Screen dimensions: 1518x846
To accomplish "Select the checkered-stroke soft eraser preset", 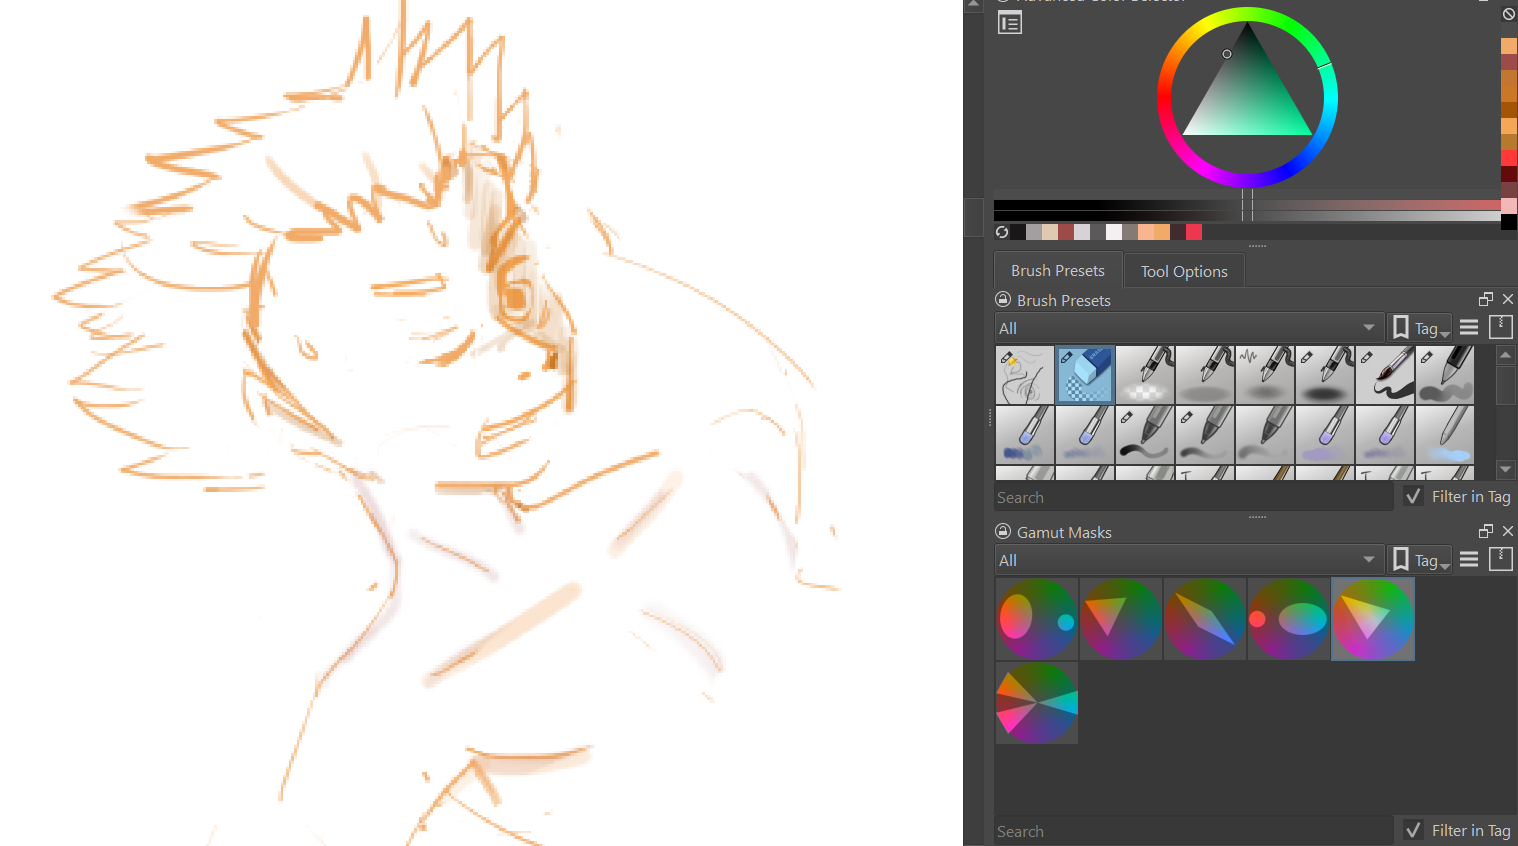I will click(x=1145, y=375).
